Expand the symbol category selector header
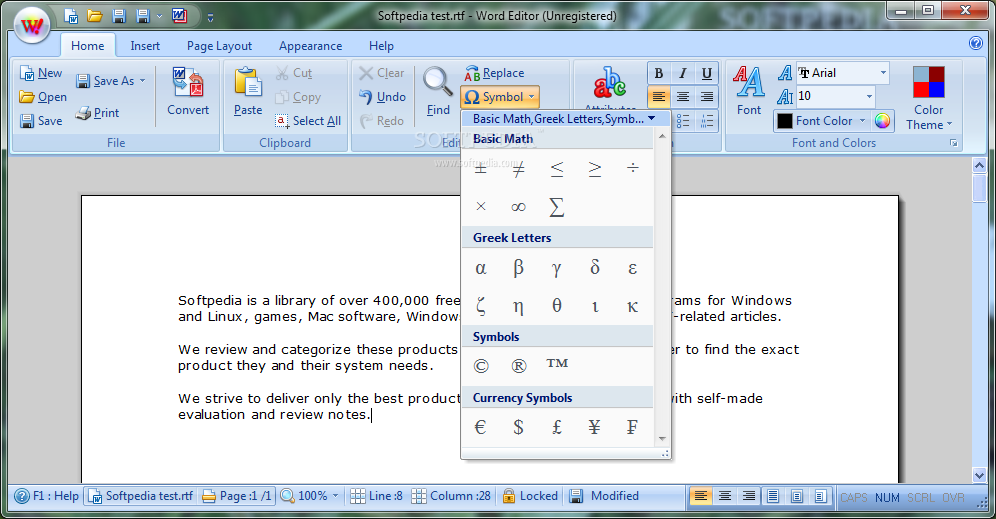The width and height of the screenshot is (996, 519). 563,119
